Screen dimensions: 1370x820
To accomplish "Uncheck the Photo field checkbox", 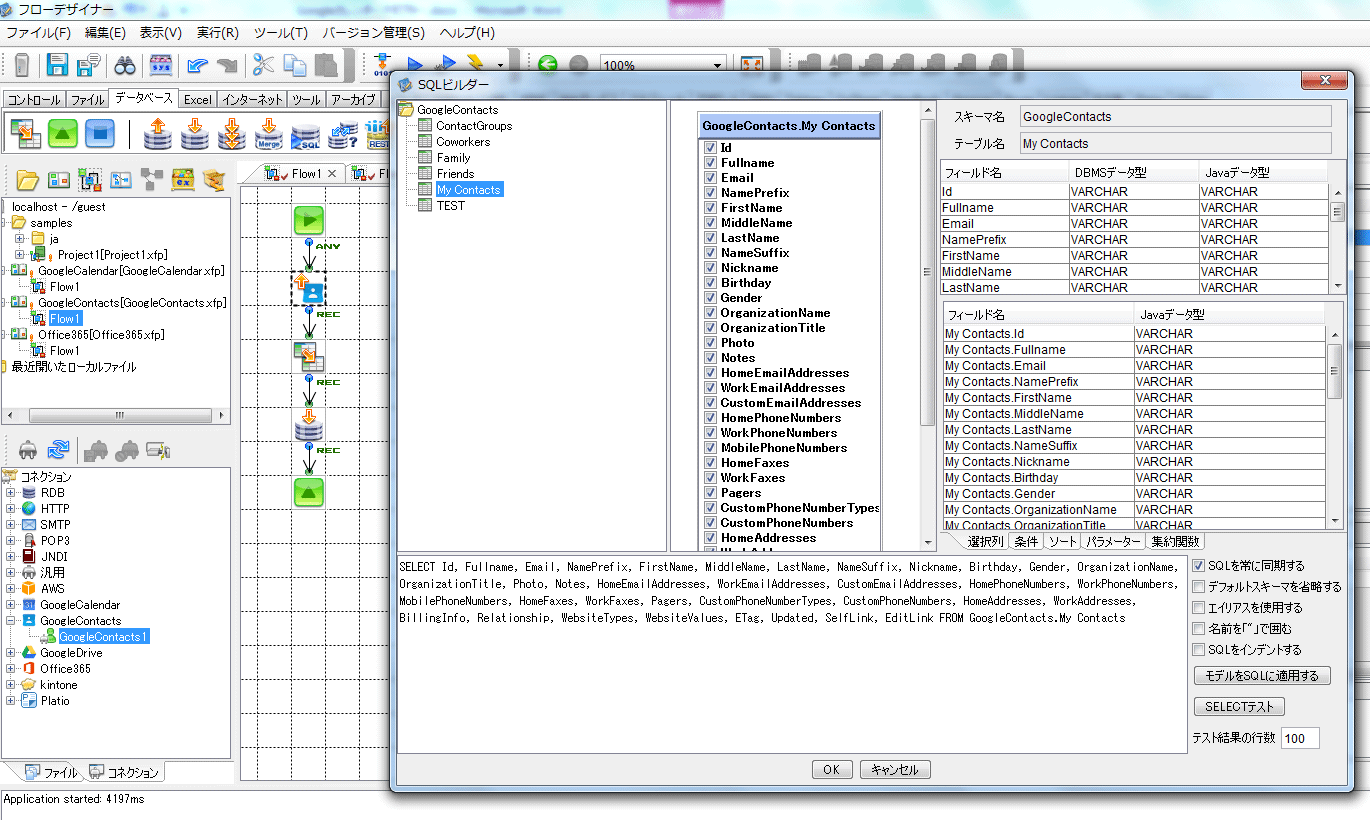I will [711, 343].
